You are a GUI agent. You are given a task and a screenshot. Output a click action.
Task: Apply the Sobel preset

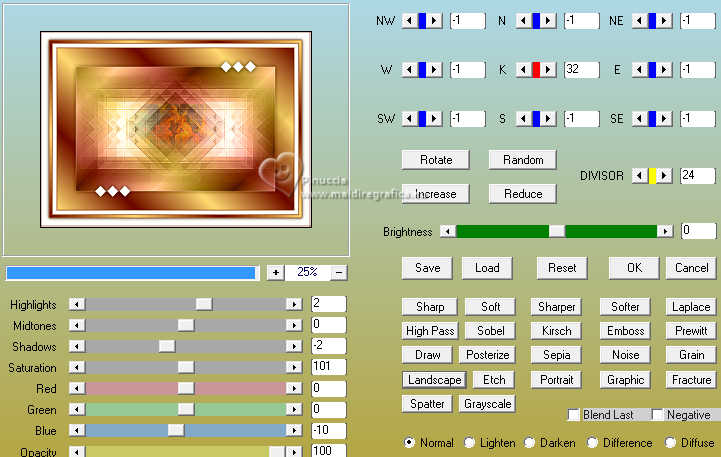(x=490, y=331)
